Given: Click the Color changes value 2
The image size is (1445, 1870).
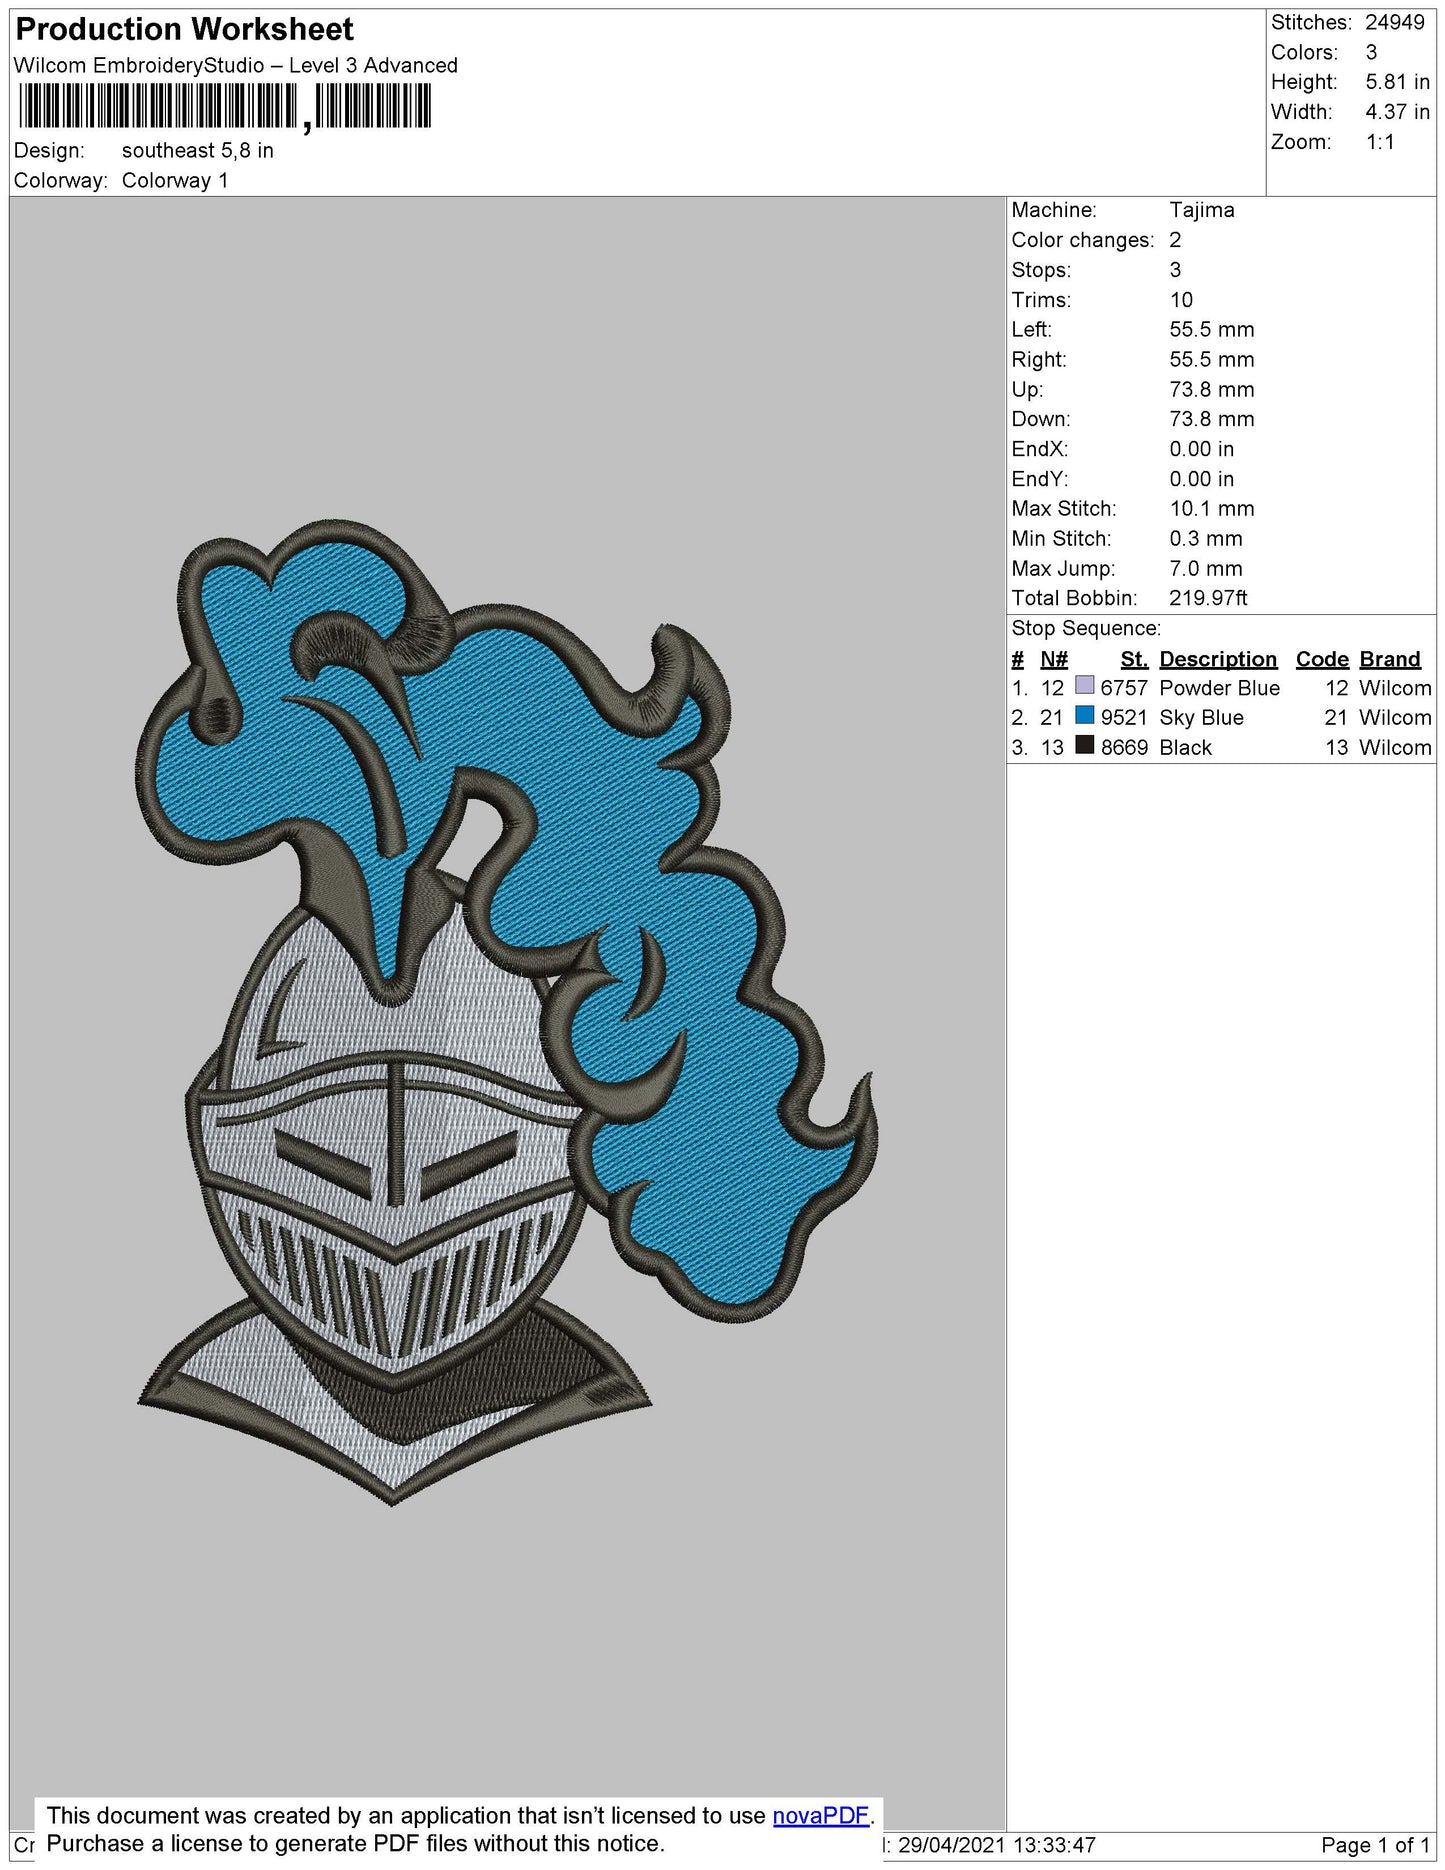Looking at the screenshot, I should point(1175,241).
